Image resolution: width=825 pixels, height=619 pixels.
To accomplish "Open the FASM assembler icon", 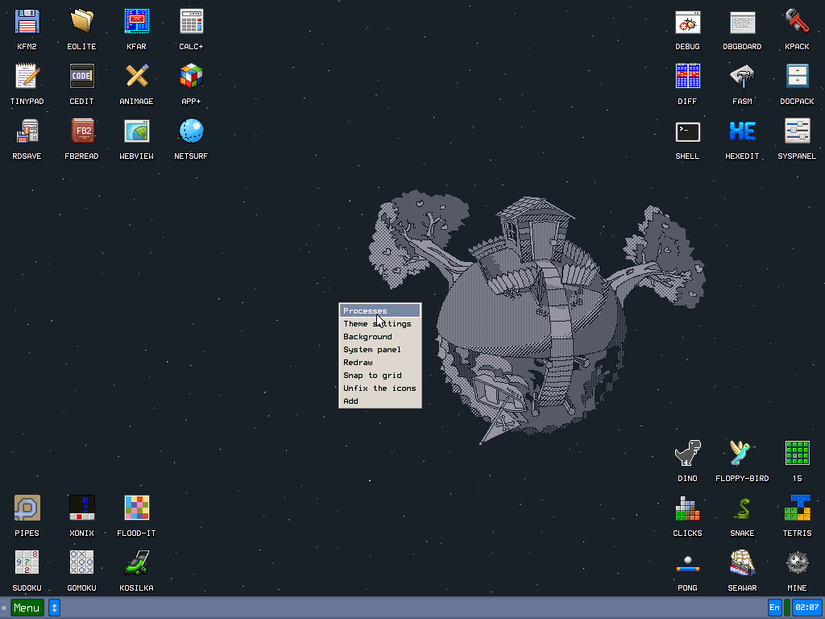I will pyautogui.click(x=742, y=84).
